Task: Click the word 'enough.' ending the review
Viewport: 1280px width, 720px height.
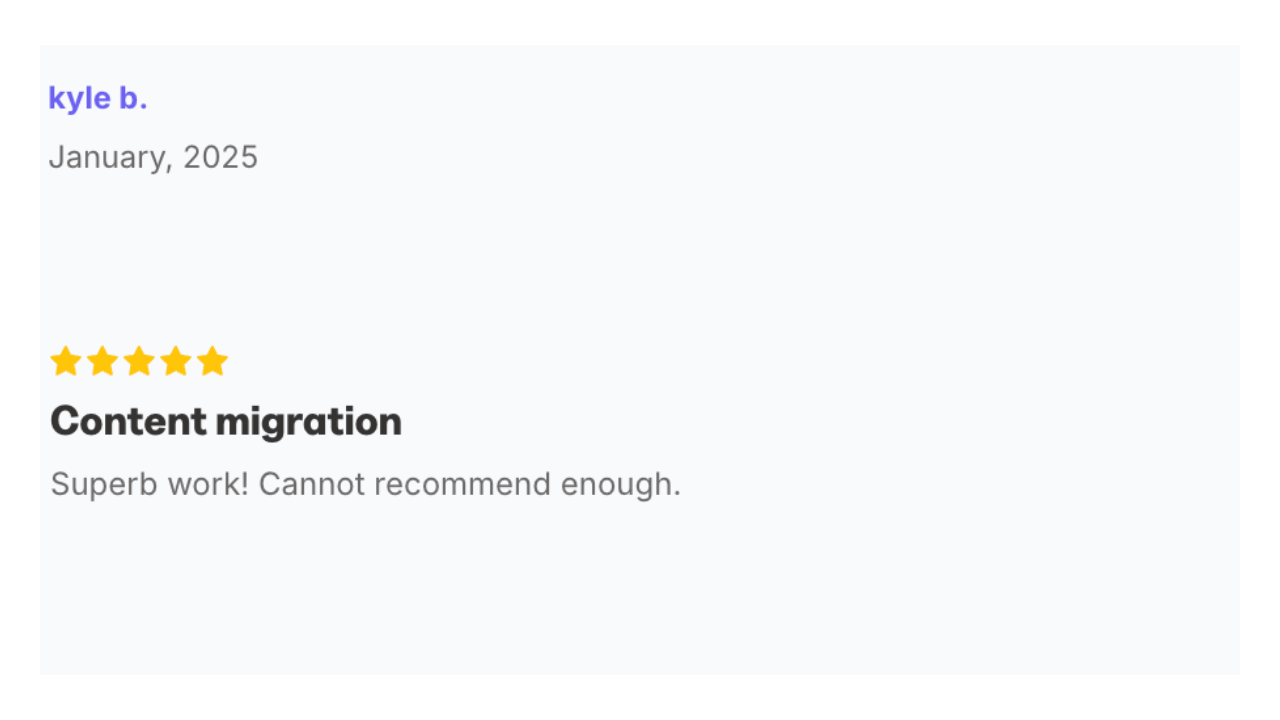Action: pyautogui.click(x=621, y=484)
